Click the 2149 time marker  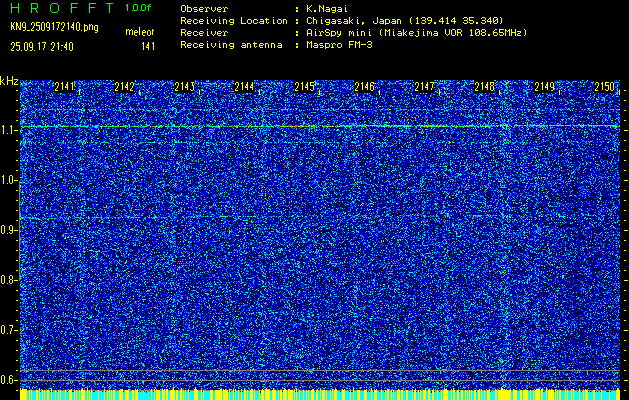coord(544,87)
